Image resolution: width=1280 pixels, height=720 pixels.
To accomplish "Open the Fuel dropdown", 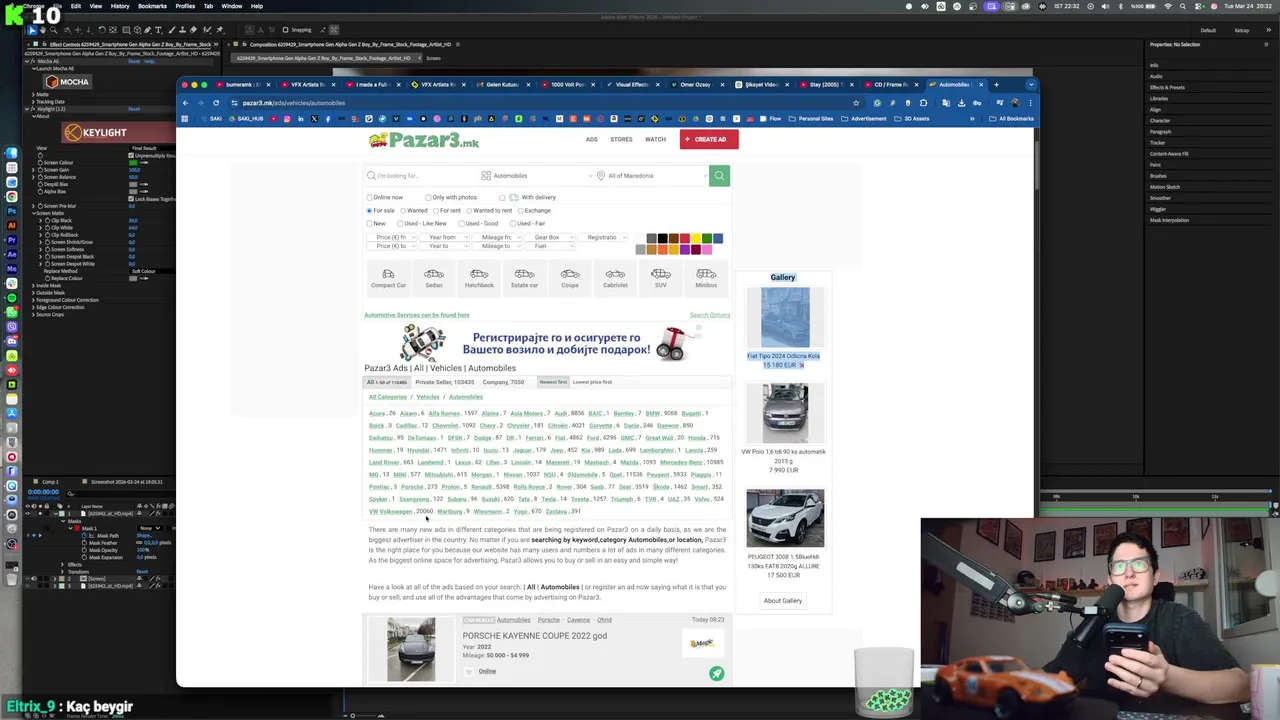I will click(x=549, y=246).
